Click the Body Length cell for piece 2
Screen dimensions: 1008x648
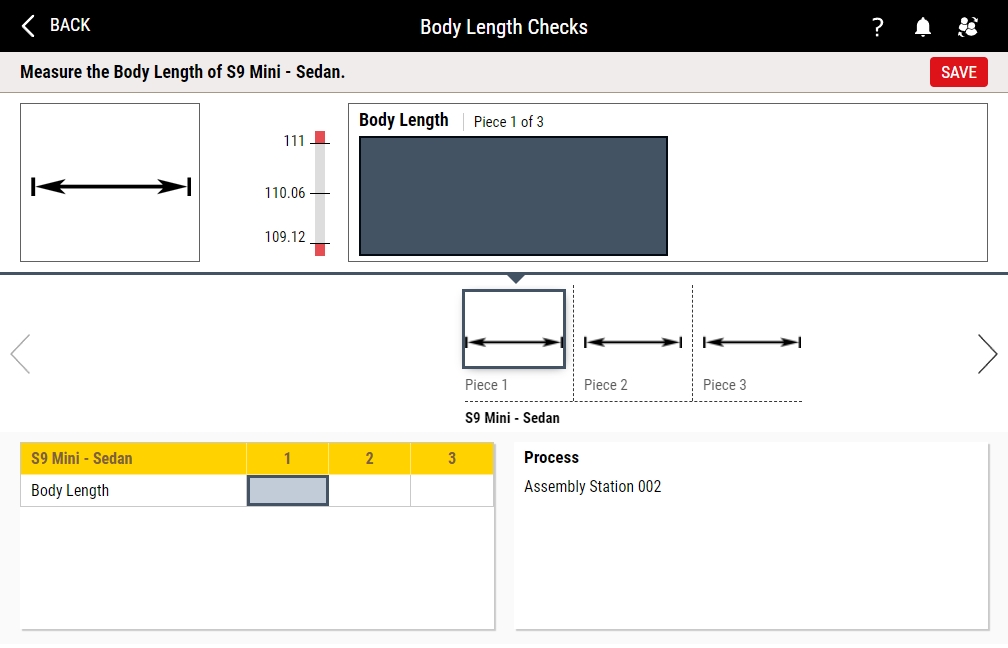click(369, 491)
